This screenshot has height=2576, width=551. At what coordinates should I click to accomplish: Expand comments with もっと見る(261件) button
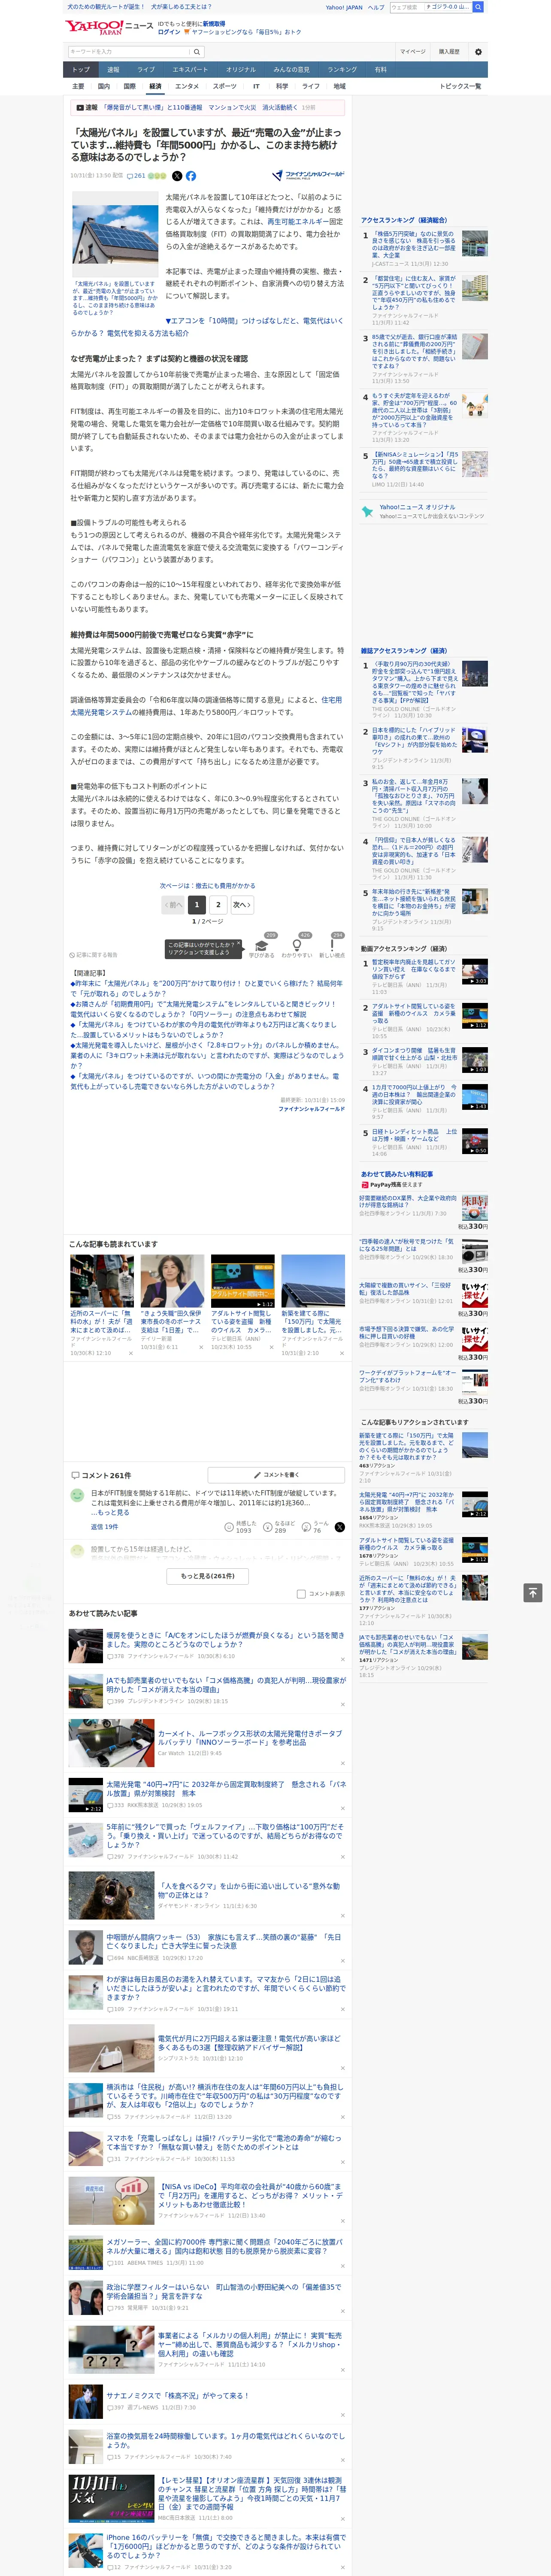pos(207,1576)
